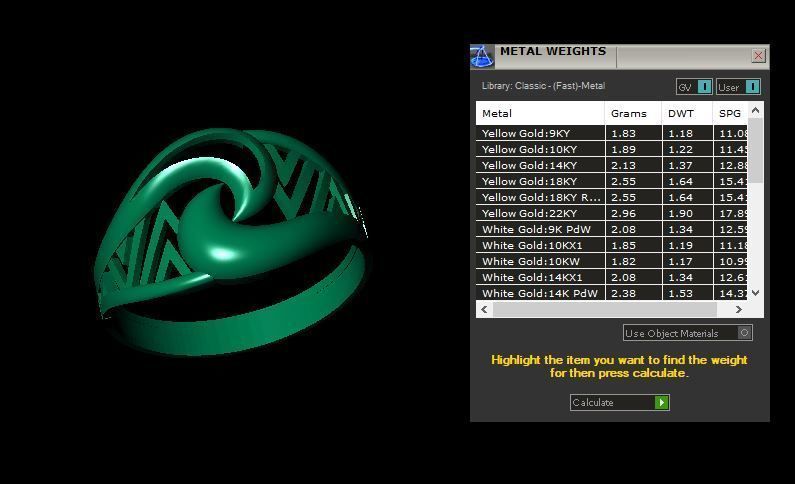Screen dimensions: 795x484
Task: Click the 2.13 grams cell
Action: [633, 165]
